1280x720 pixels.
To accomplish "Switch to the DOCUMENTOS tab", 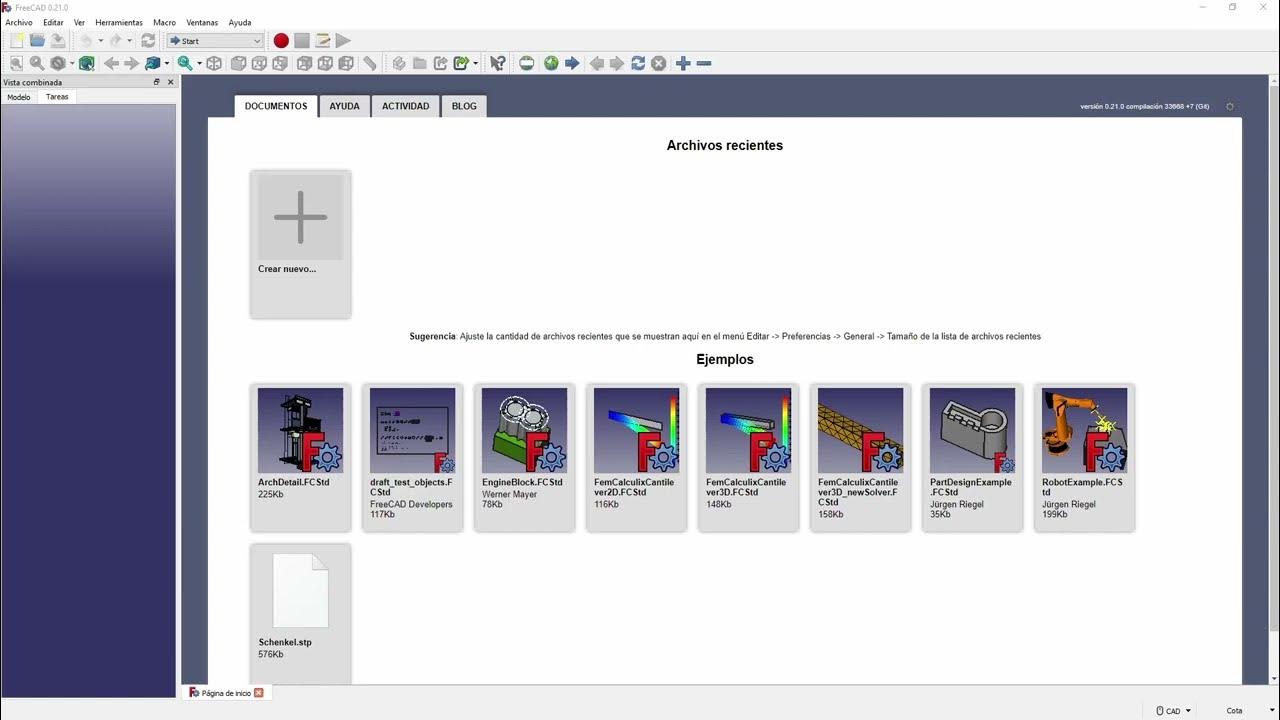I will click(276, 106).
